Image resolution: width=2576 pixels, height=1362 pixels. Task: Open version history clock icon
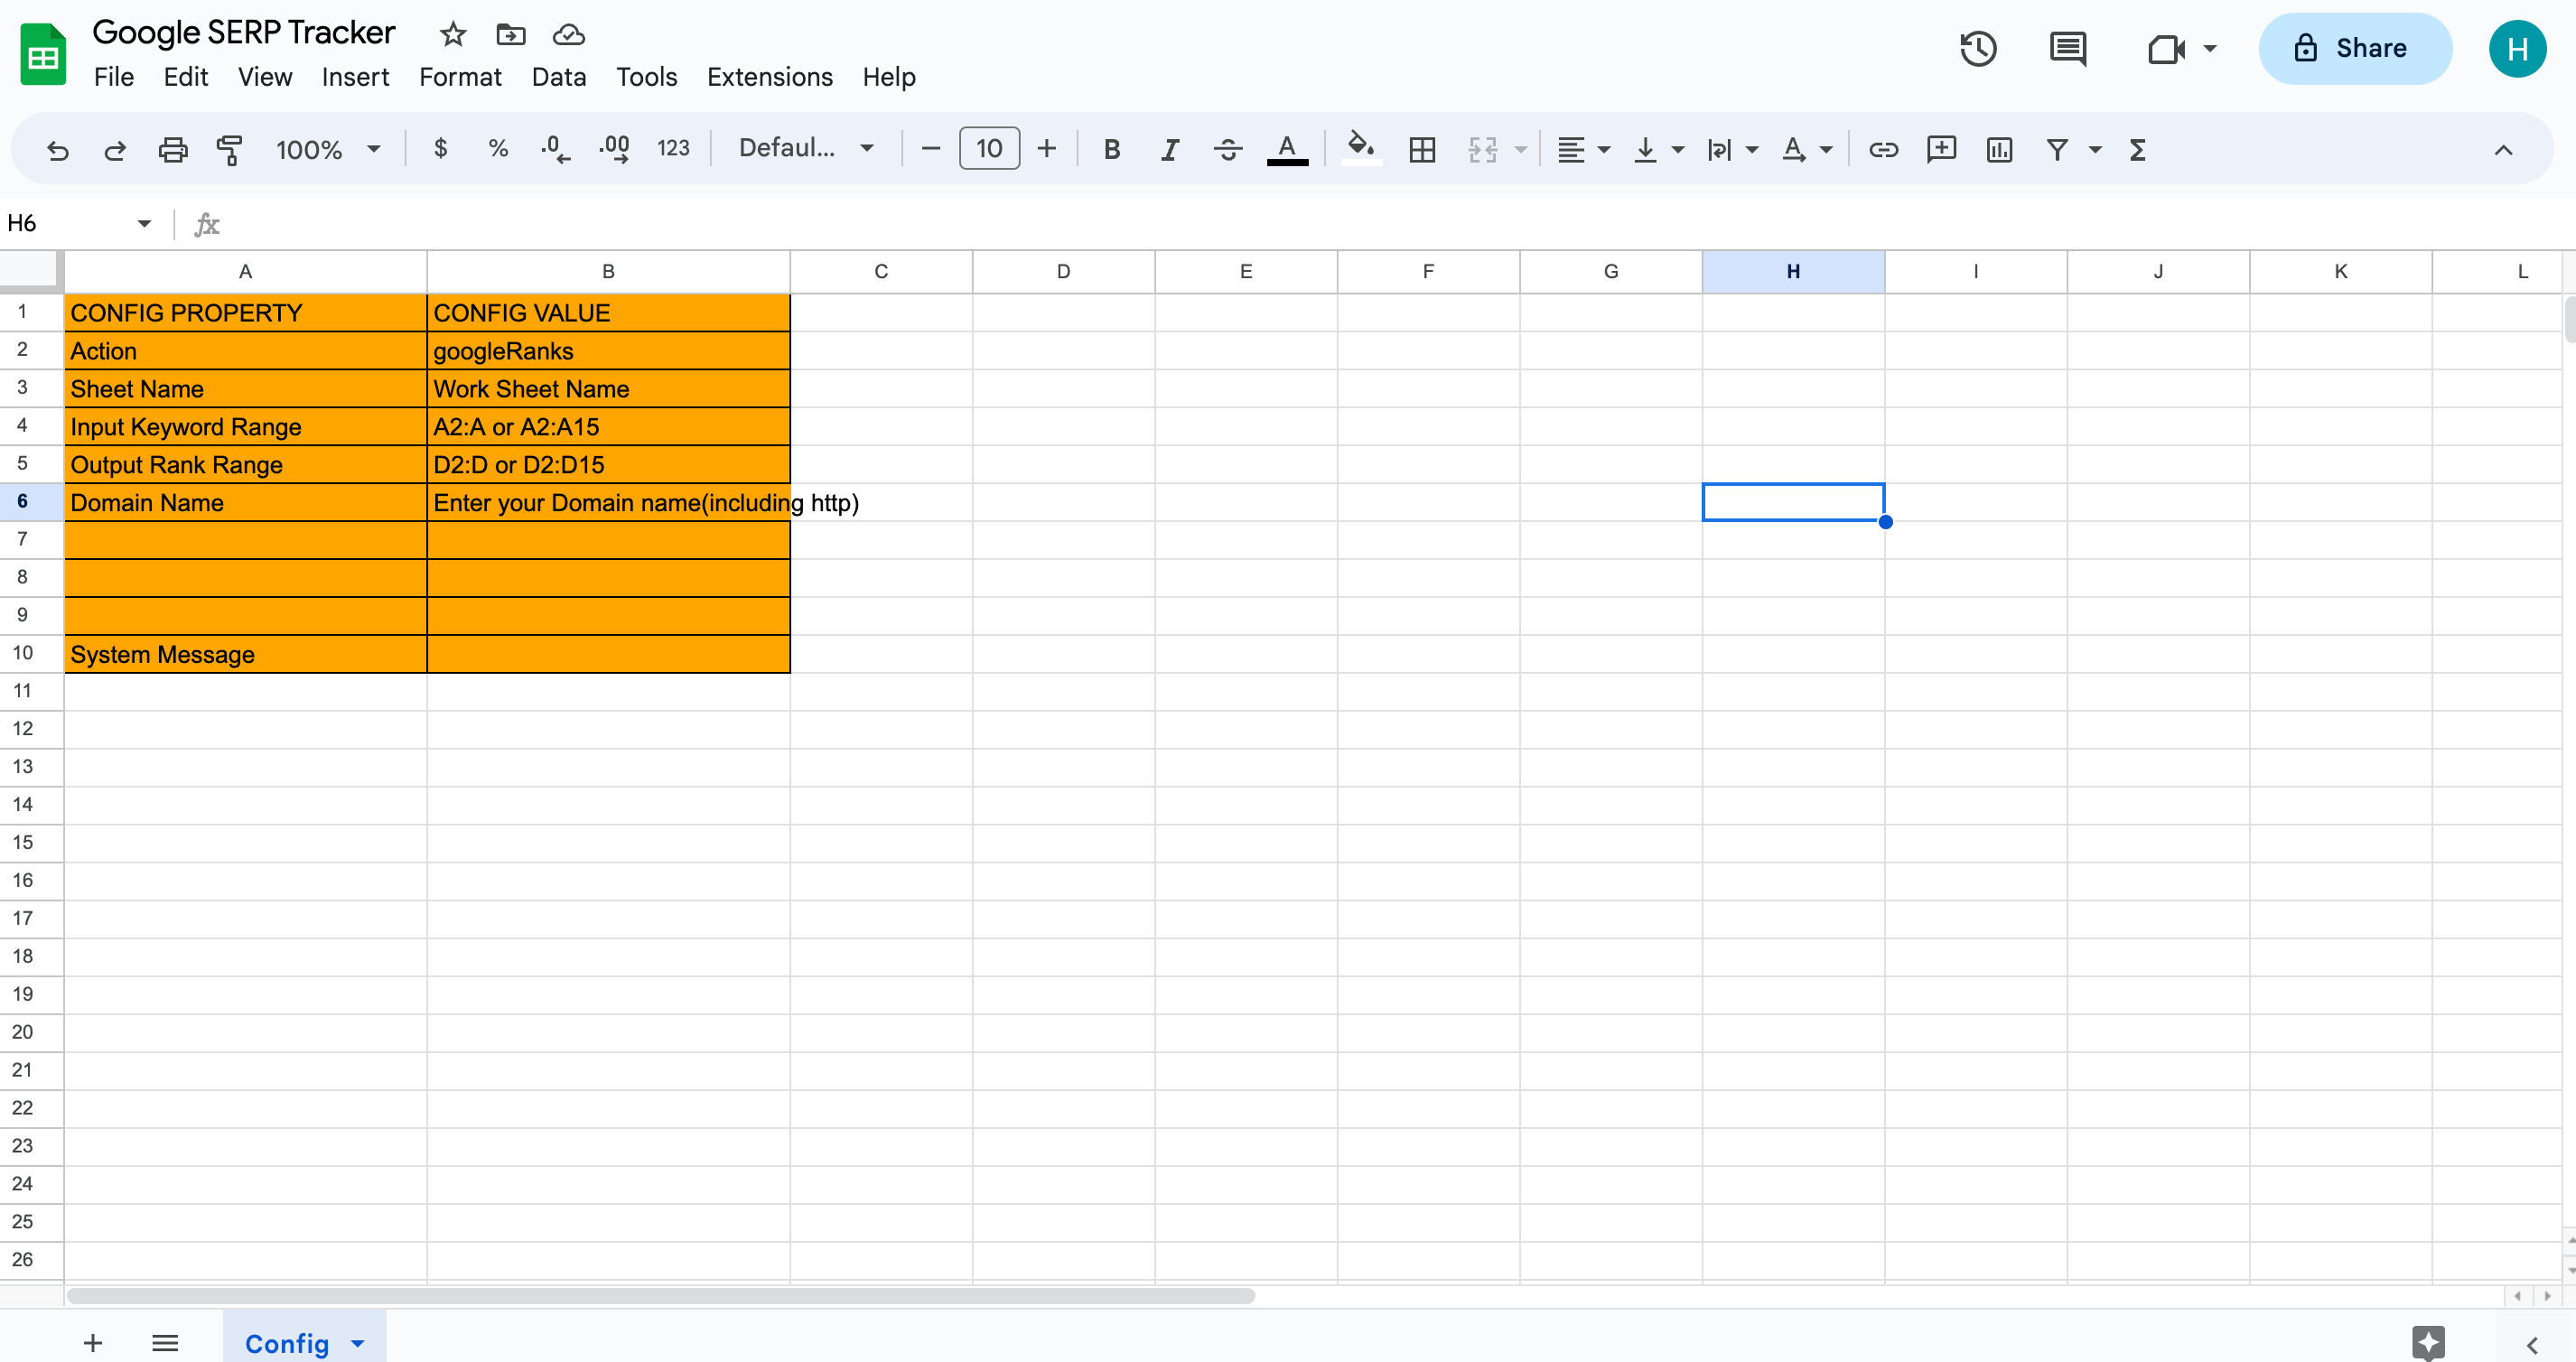pyautogui.click(x=1978, y=48)
